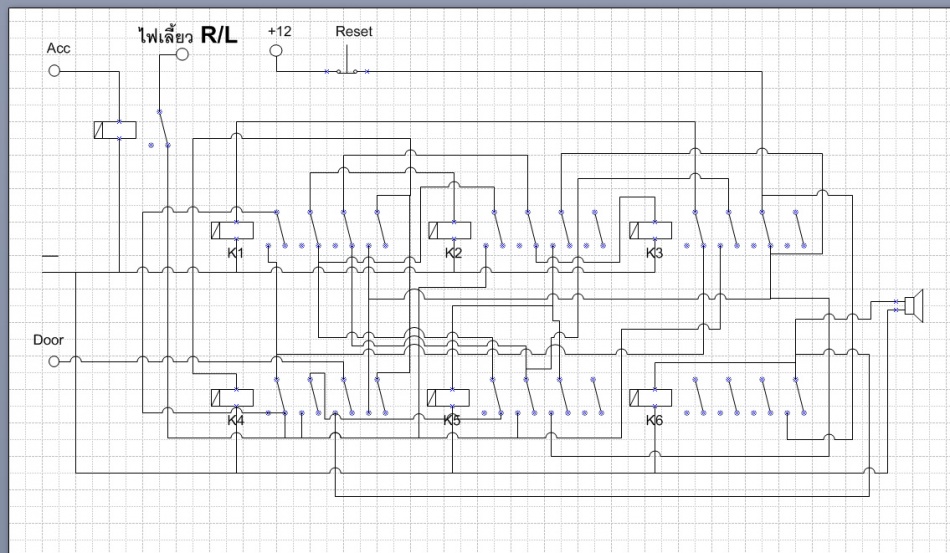Select the +12 text label

(280, 32)
